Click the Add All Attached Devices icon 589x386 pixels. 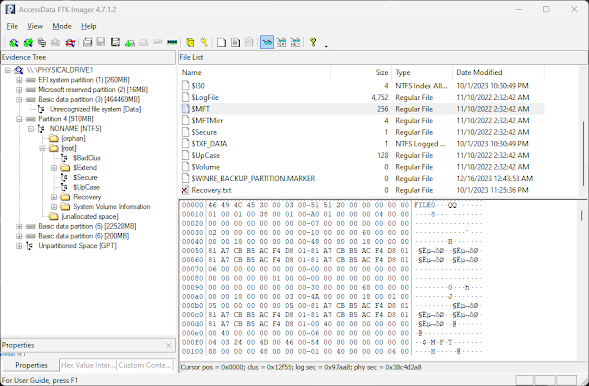click(x=28, y=42)
